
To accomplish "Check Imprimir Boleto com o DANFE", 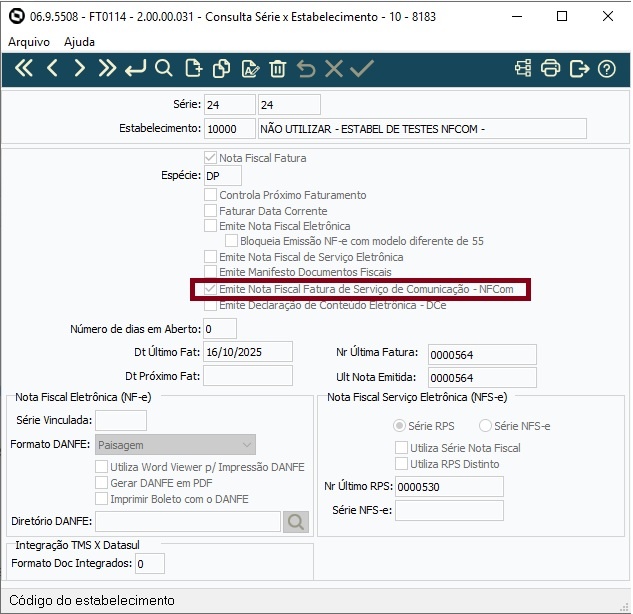I will click(x=101, y=499).
